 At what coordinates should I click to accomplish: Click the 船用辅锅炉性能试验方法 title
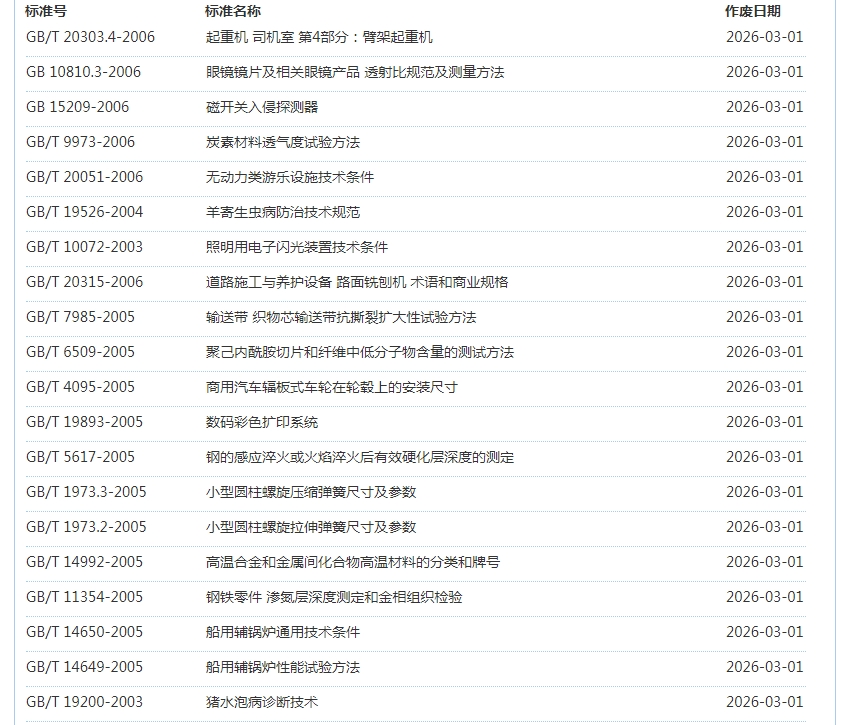283,667
